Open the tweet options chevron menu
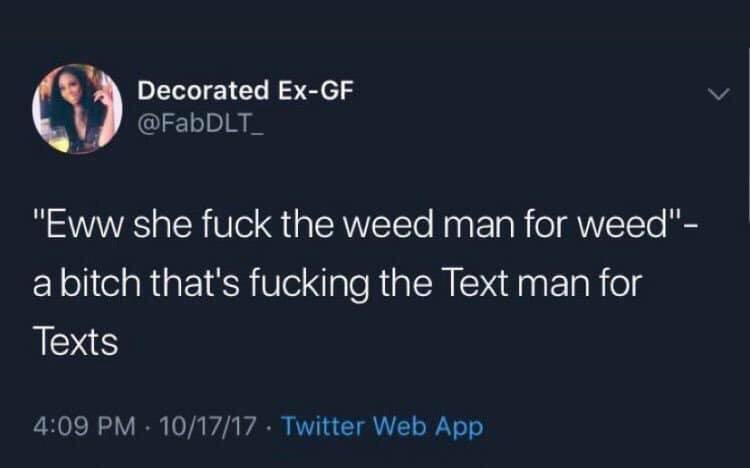Image resolution: width=750 pixels, height=468 pixels. 719,94
